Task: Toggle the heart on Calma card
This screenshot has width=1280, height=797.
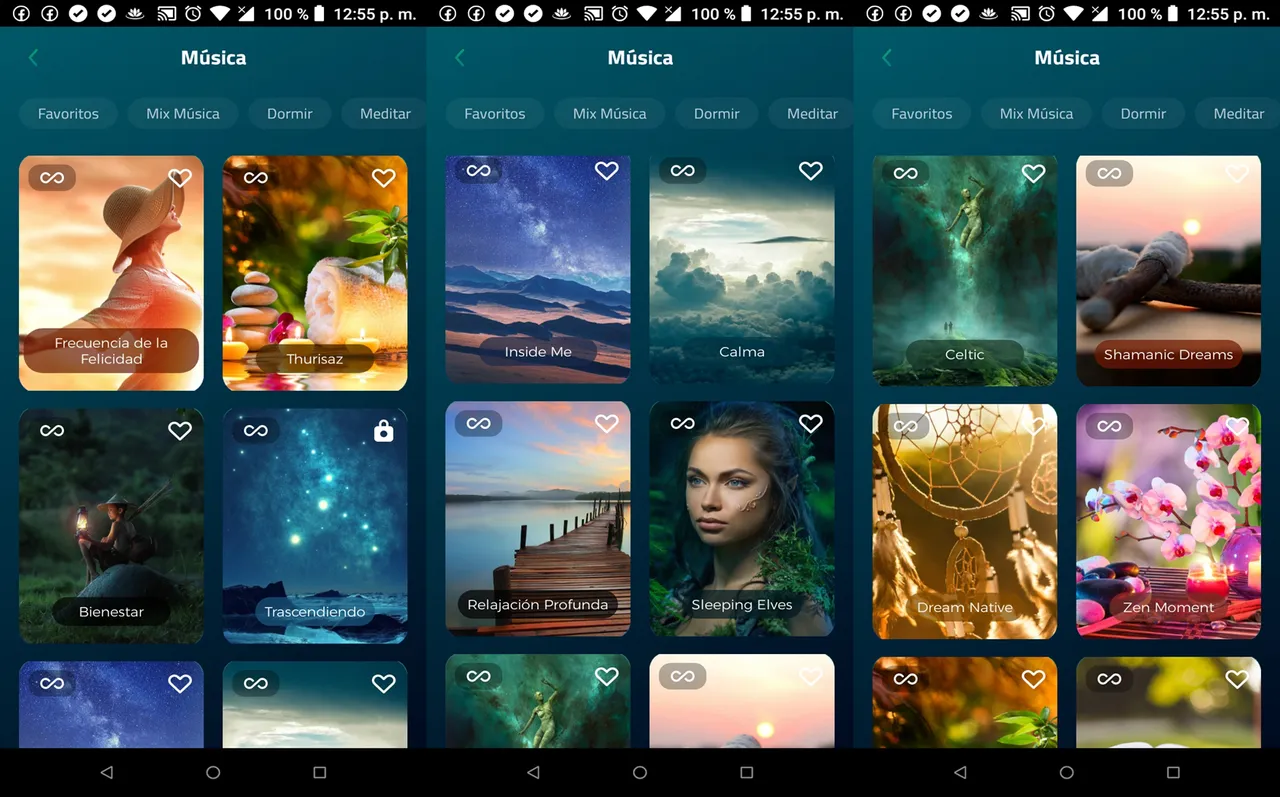Action: [x=811, y=171]
